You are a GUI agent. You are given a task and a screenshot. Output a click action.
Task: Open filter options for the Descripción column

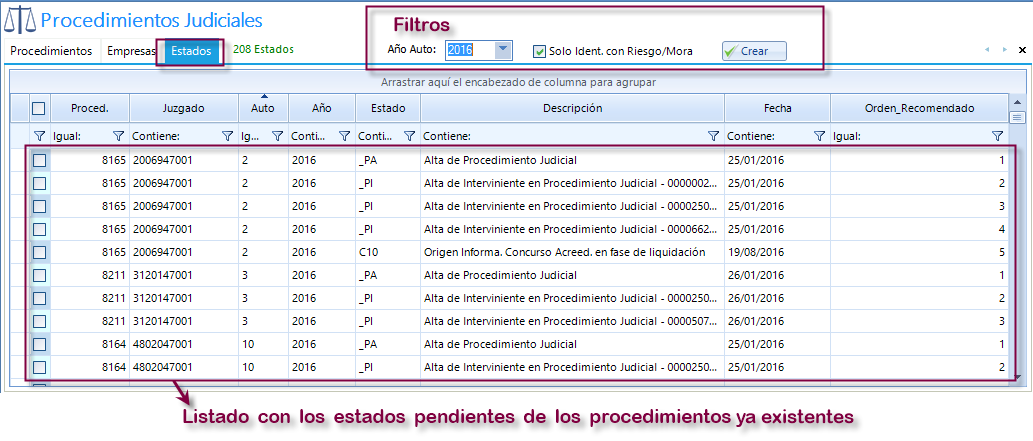[x=713, y=136]
